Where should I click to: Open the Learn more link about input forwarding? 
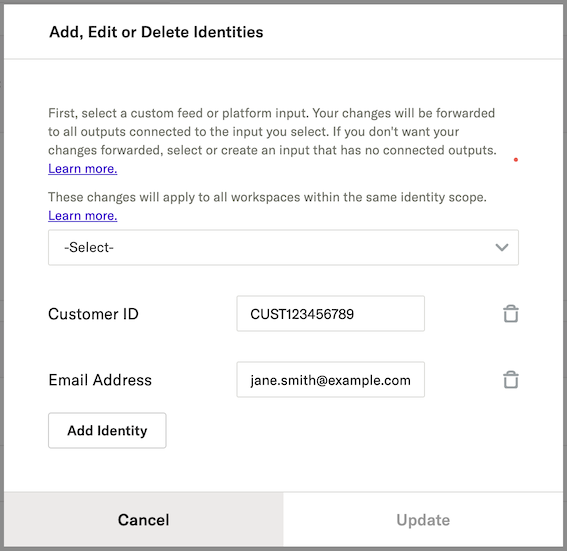(82, 168)
